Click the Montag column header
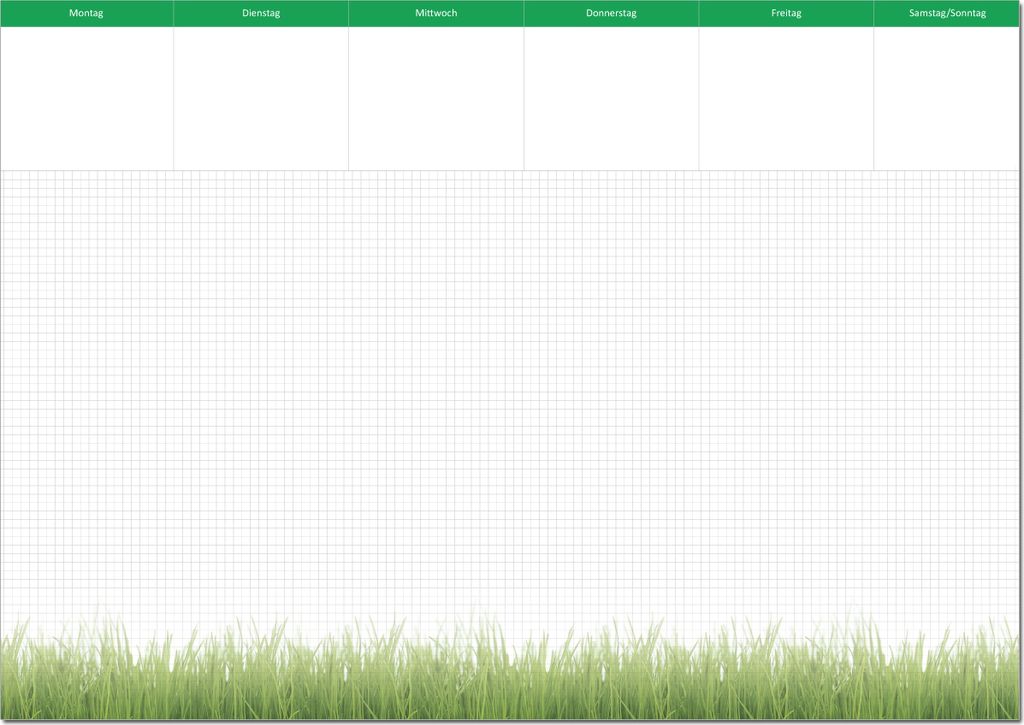The height and width of the screenshot is (725, 1024). (86, 13)
